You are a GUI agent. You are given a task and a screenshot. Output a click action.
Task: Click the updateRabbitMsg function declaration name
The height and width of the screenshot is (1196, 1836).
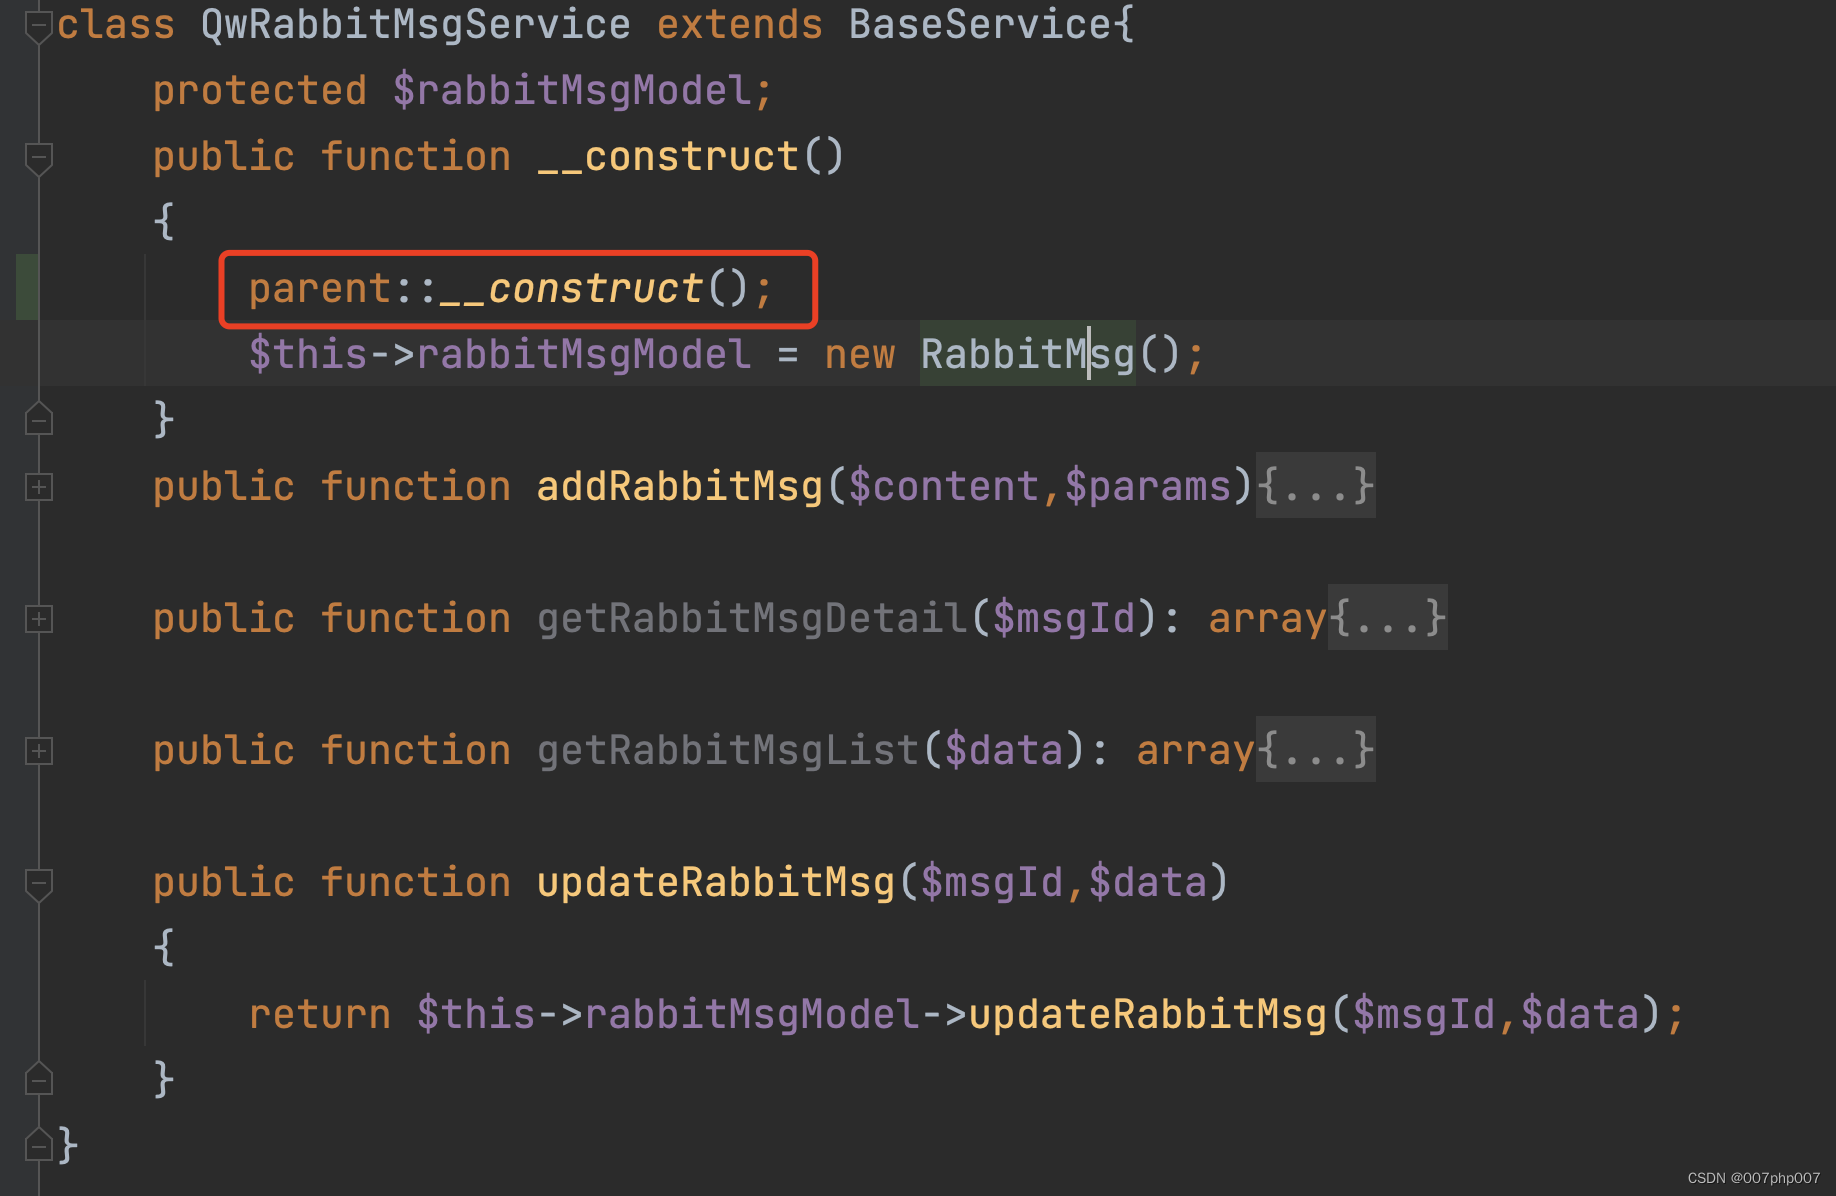pyautogui.click(x=716, y=882)
